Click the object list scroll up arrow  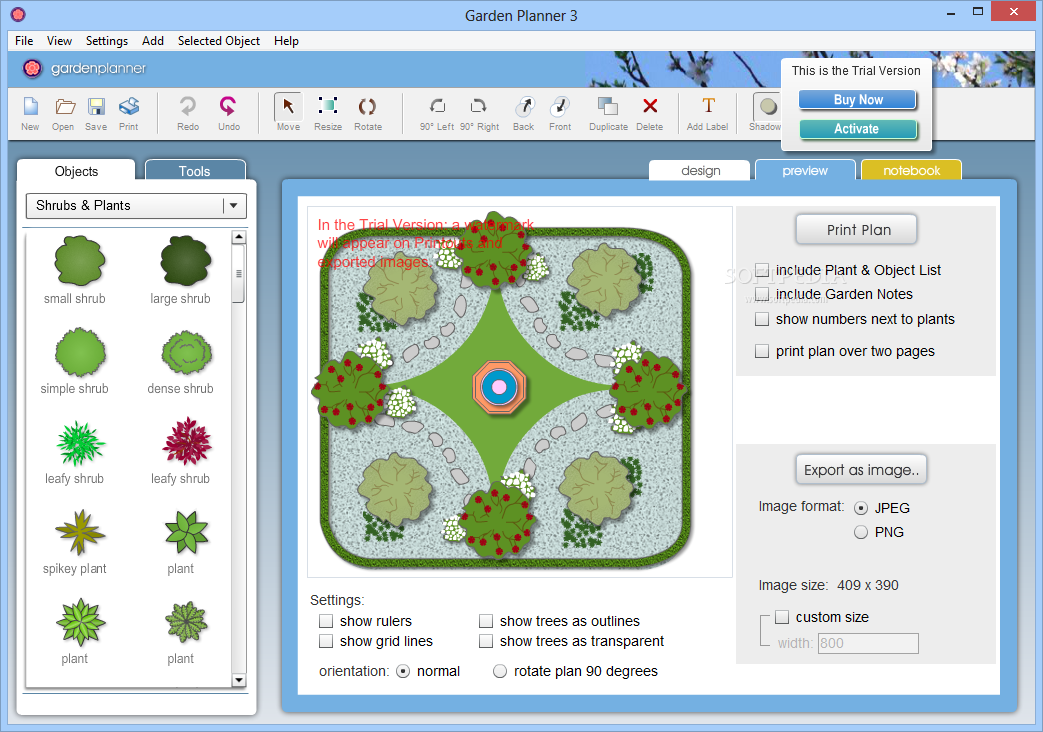click(x=239, y=237)
